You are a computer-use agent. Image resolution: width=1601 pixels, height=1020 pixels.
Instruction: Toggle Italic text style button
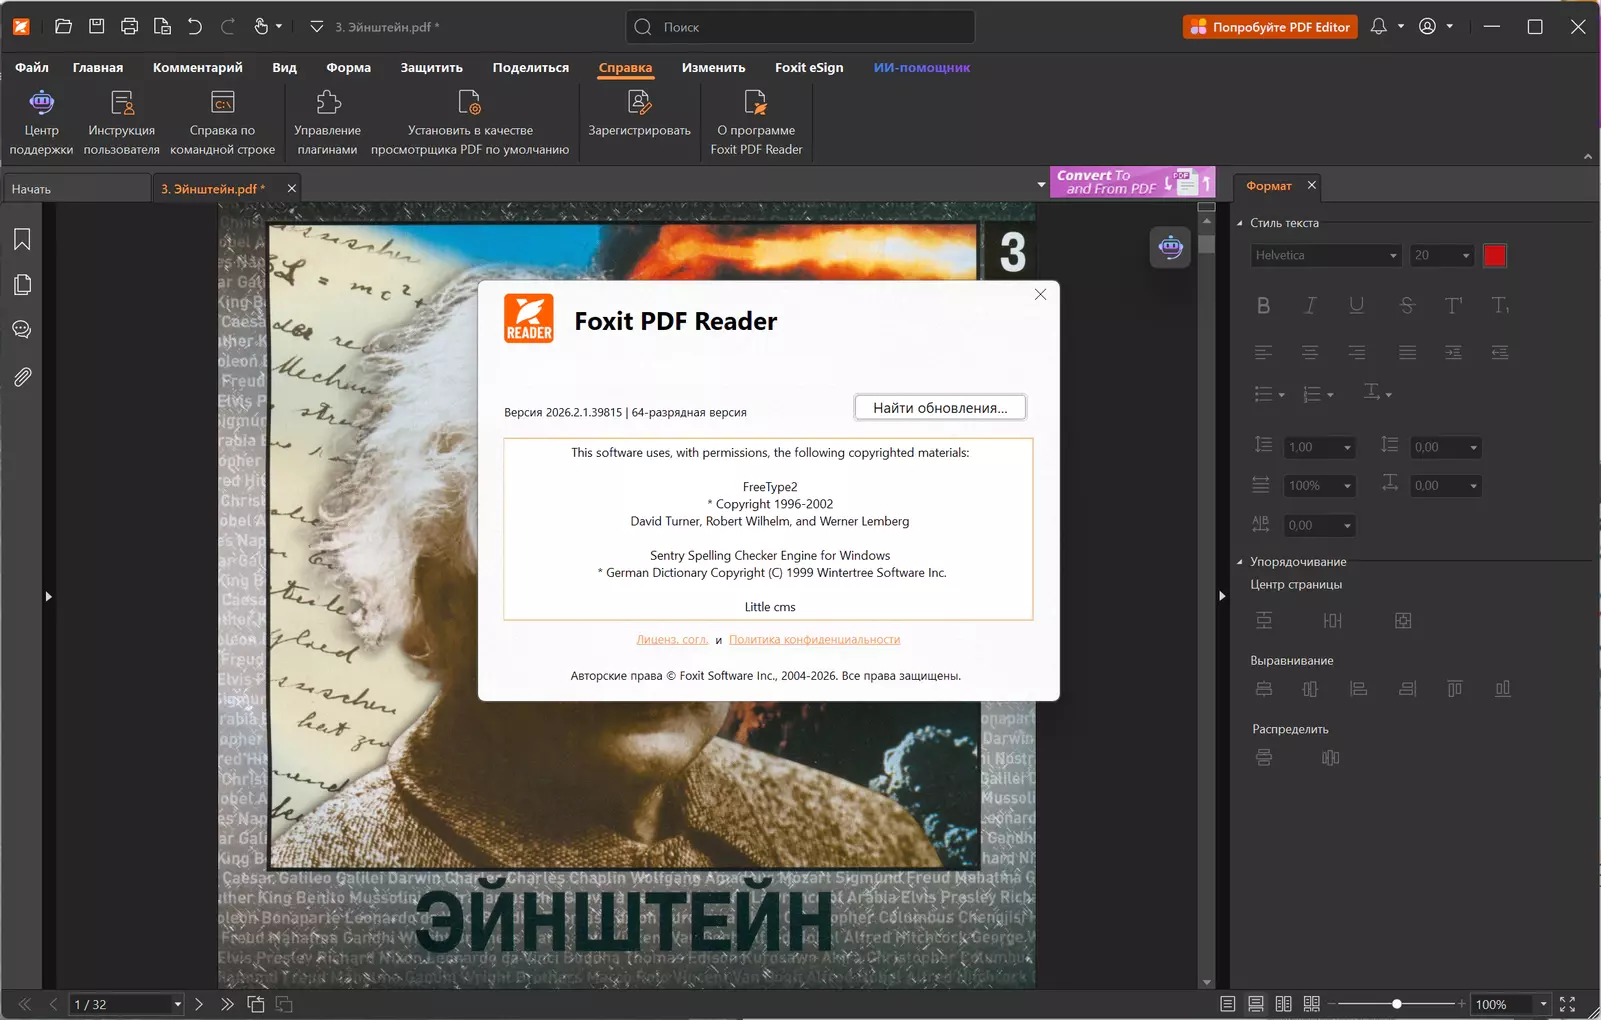1310,306
